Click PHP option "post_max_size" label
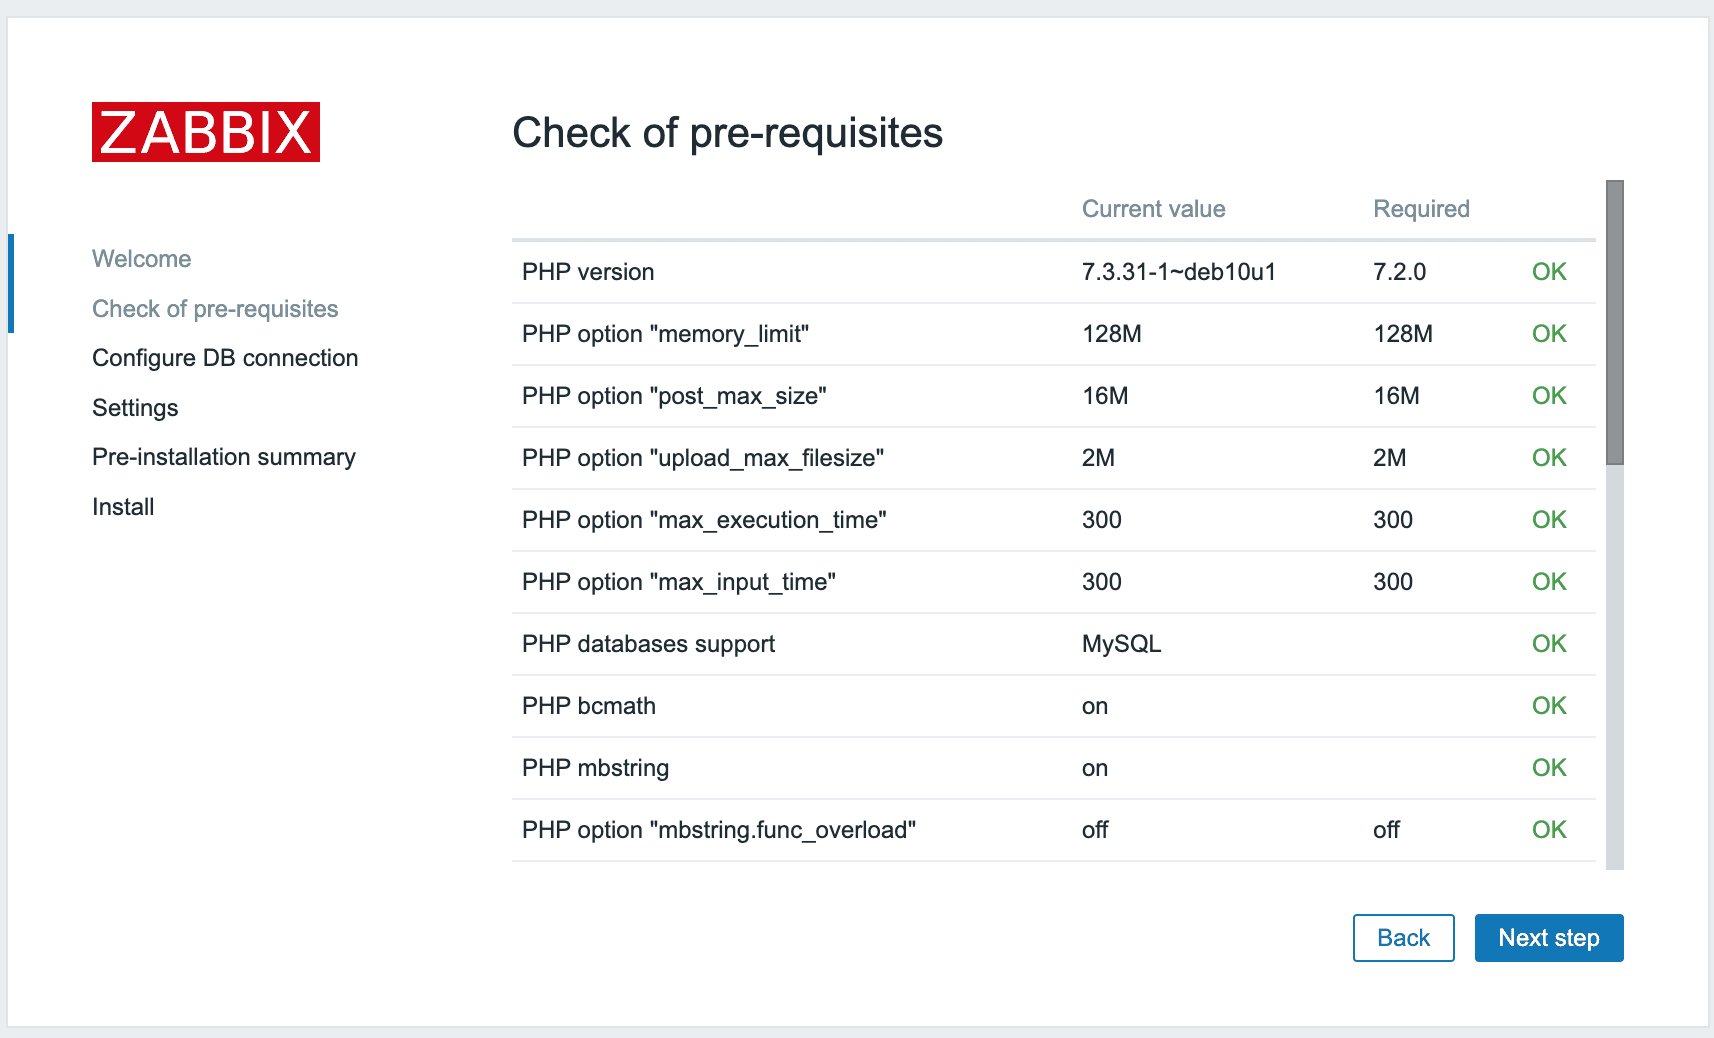Viewport: 1714px width, 1038px height. tap(674, 396)
